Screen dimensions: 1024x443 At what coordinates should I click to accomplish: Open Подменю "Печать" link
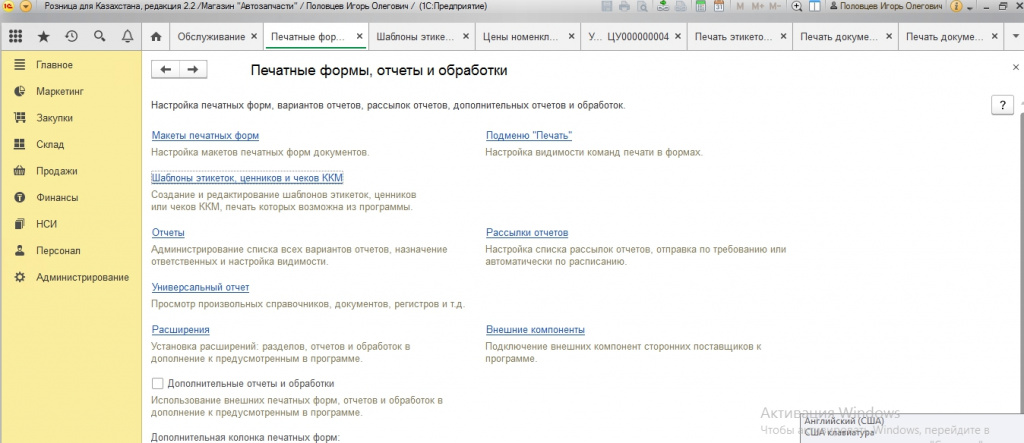pyautogui.click(x=529, y=136)
